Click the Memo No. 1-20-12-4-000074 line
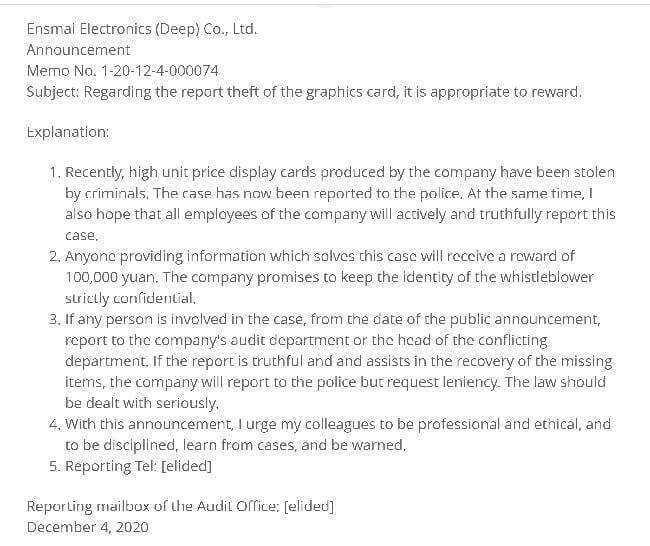The image size is (650, 546). (x=122, y=71)
